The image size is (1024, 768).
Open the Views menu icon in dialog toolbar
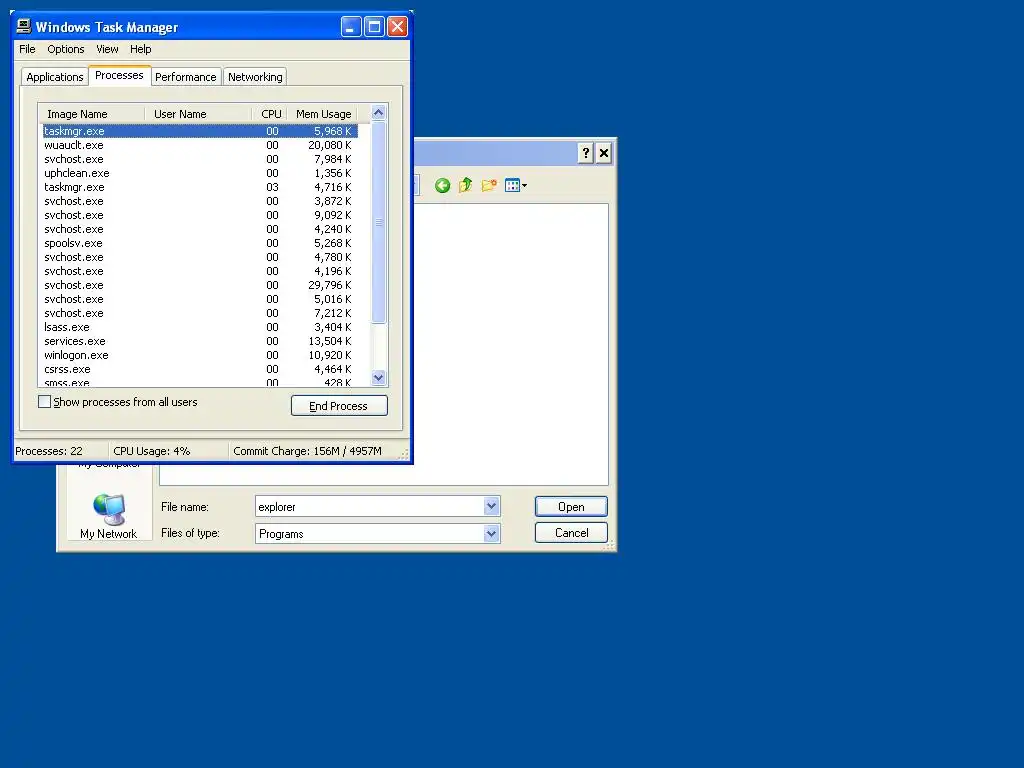tap(515, 185)
